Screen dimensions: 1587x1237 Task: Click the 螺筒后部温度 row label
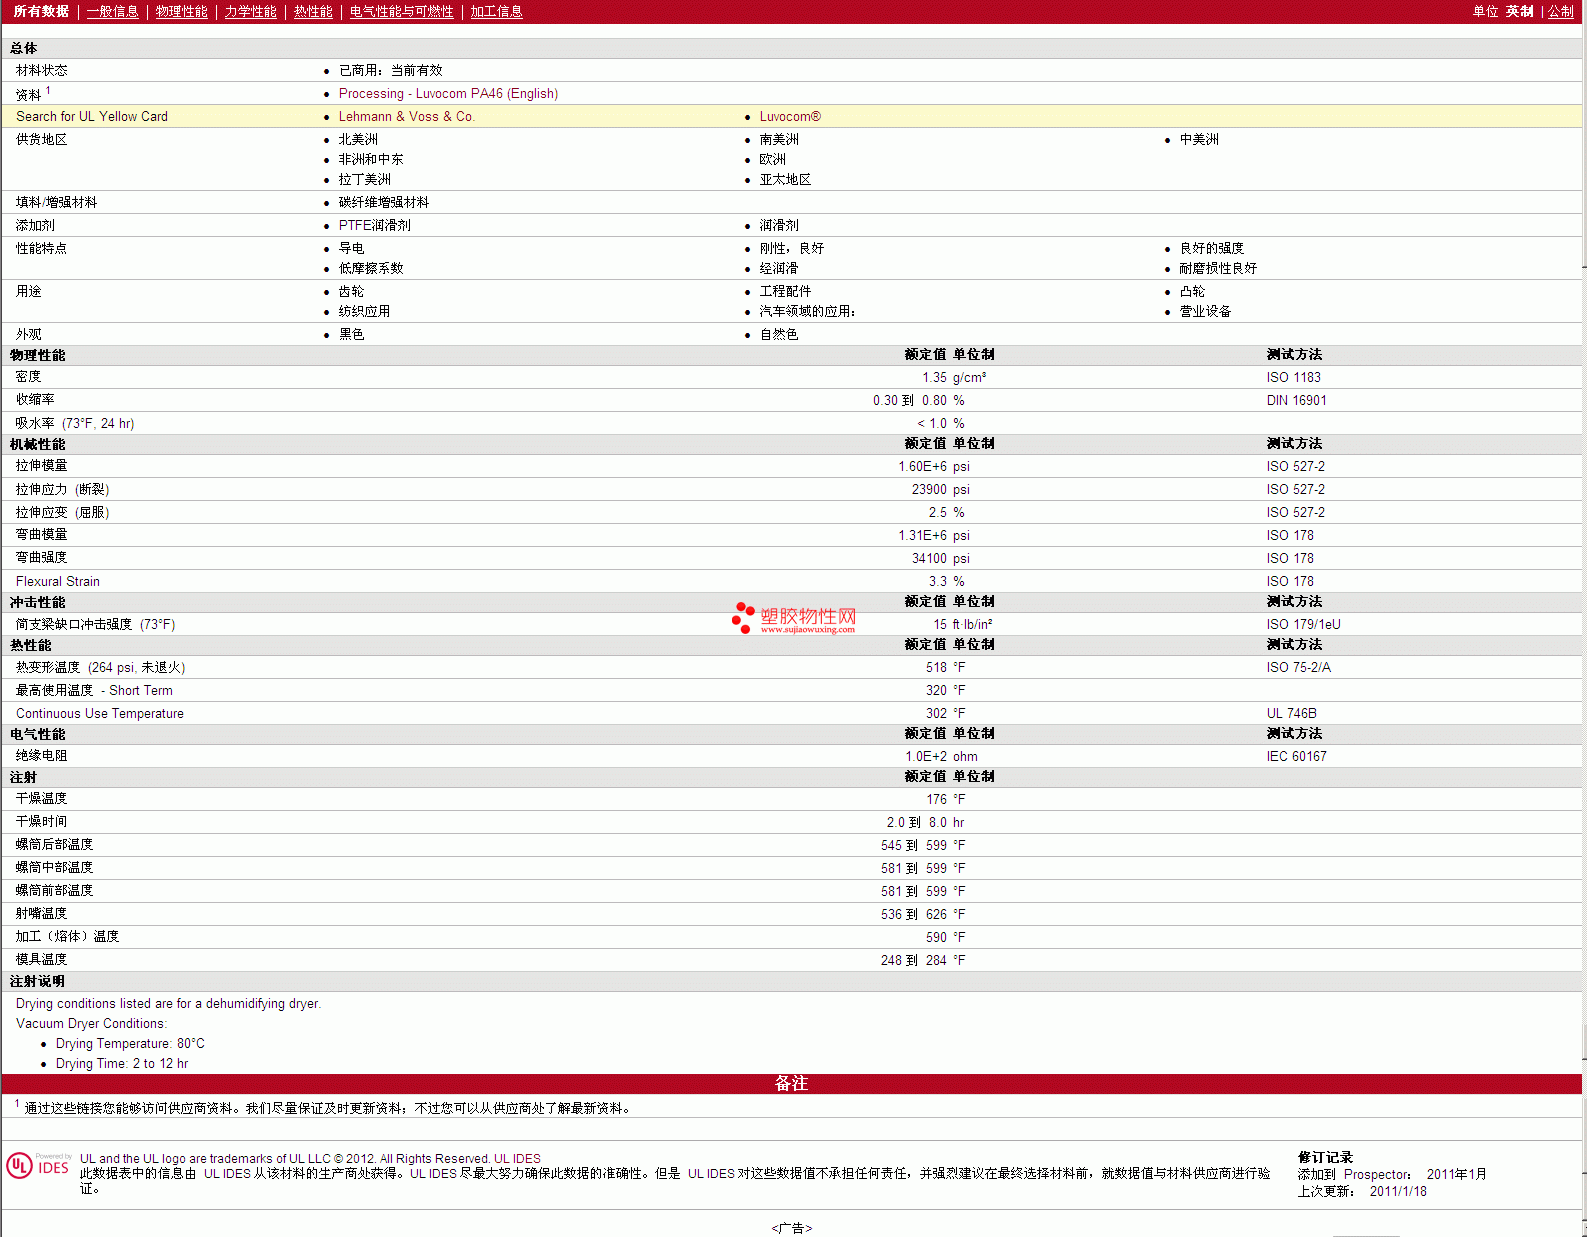pos(54,844)
